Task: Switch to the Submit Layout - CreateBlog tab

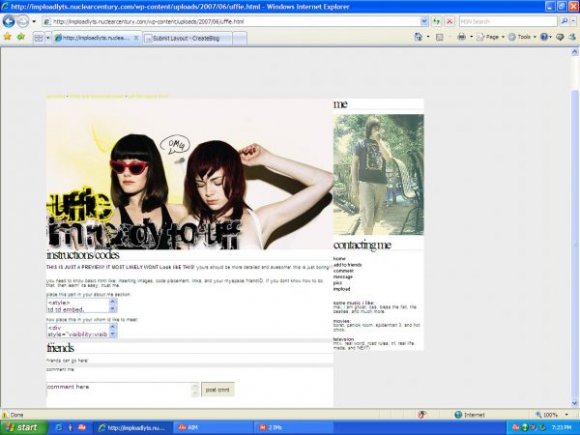Action: point(188,38)
